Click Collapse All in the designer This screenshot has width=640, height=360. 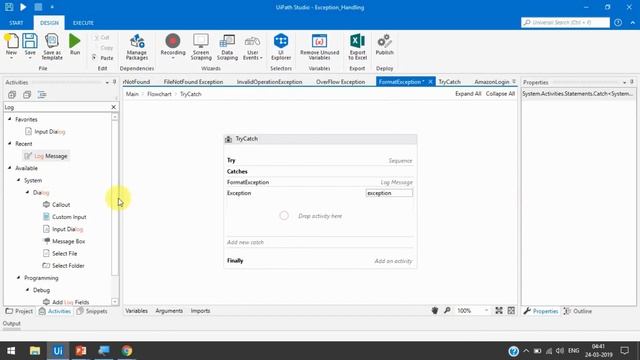point(500,94)
